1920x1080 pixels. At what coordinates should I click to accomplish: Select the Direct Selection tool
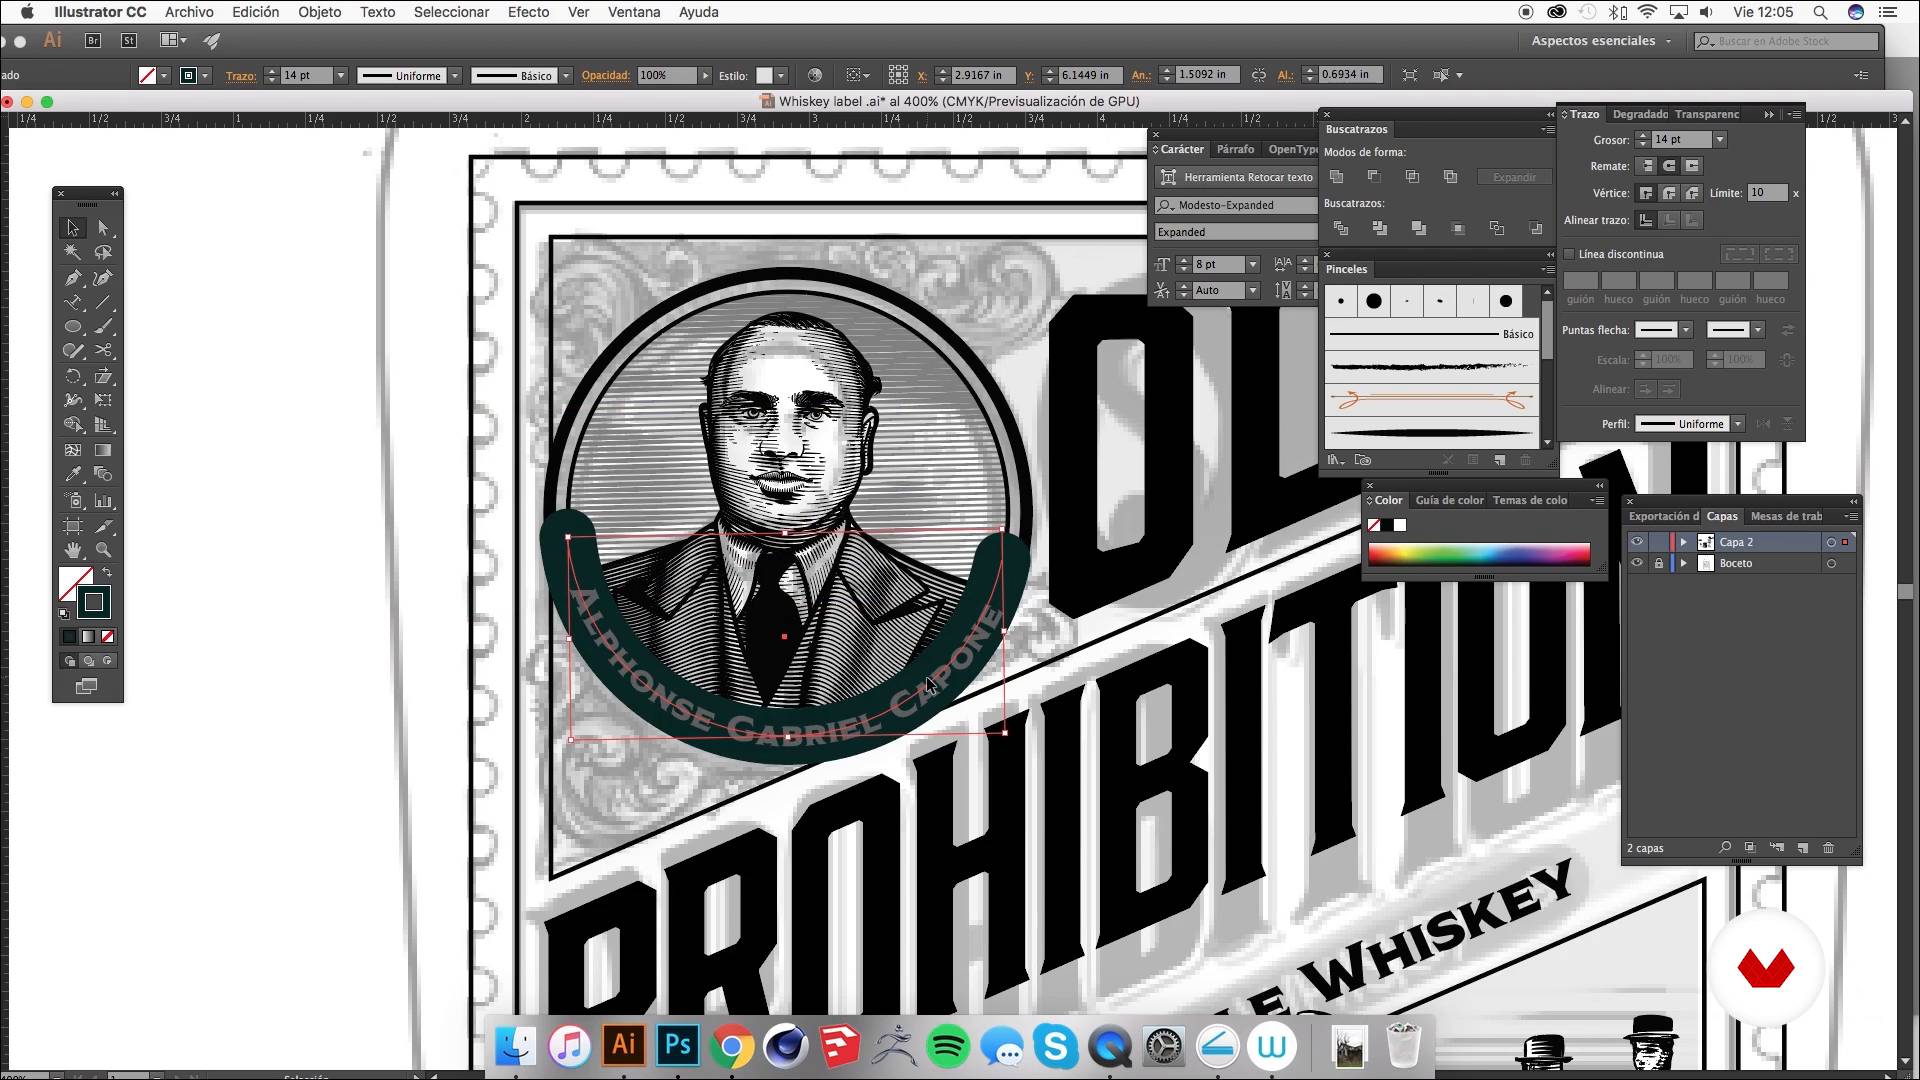(103, 228)
